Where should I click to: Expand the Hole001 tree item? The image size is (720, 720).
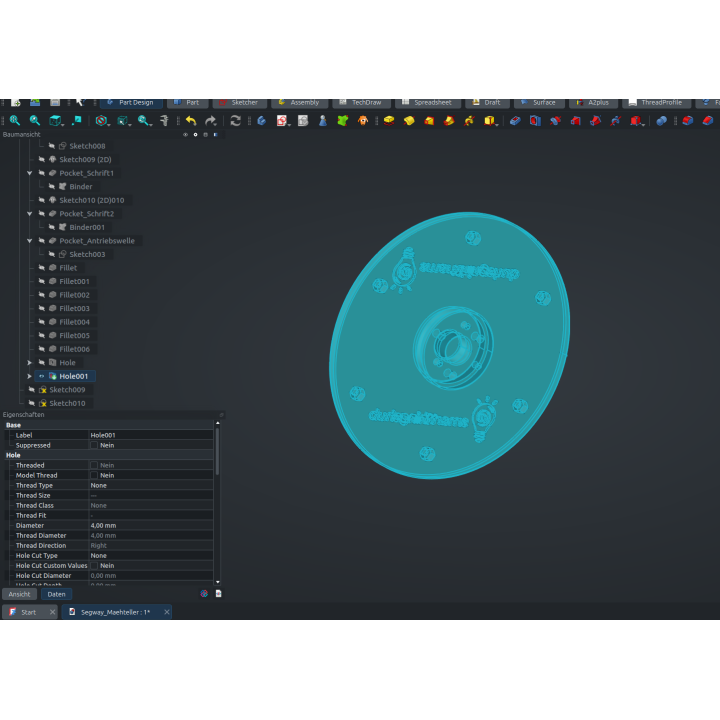pos(29,376)
